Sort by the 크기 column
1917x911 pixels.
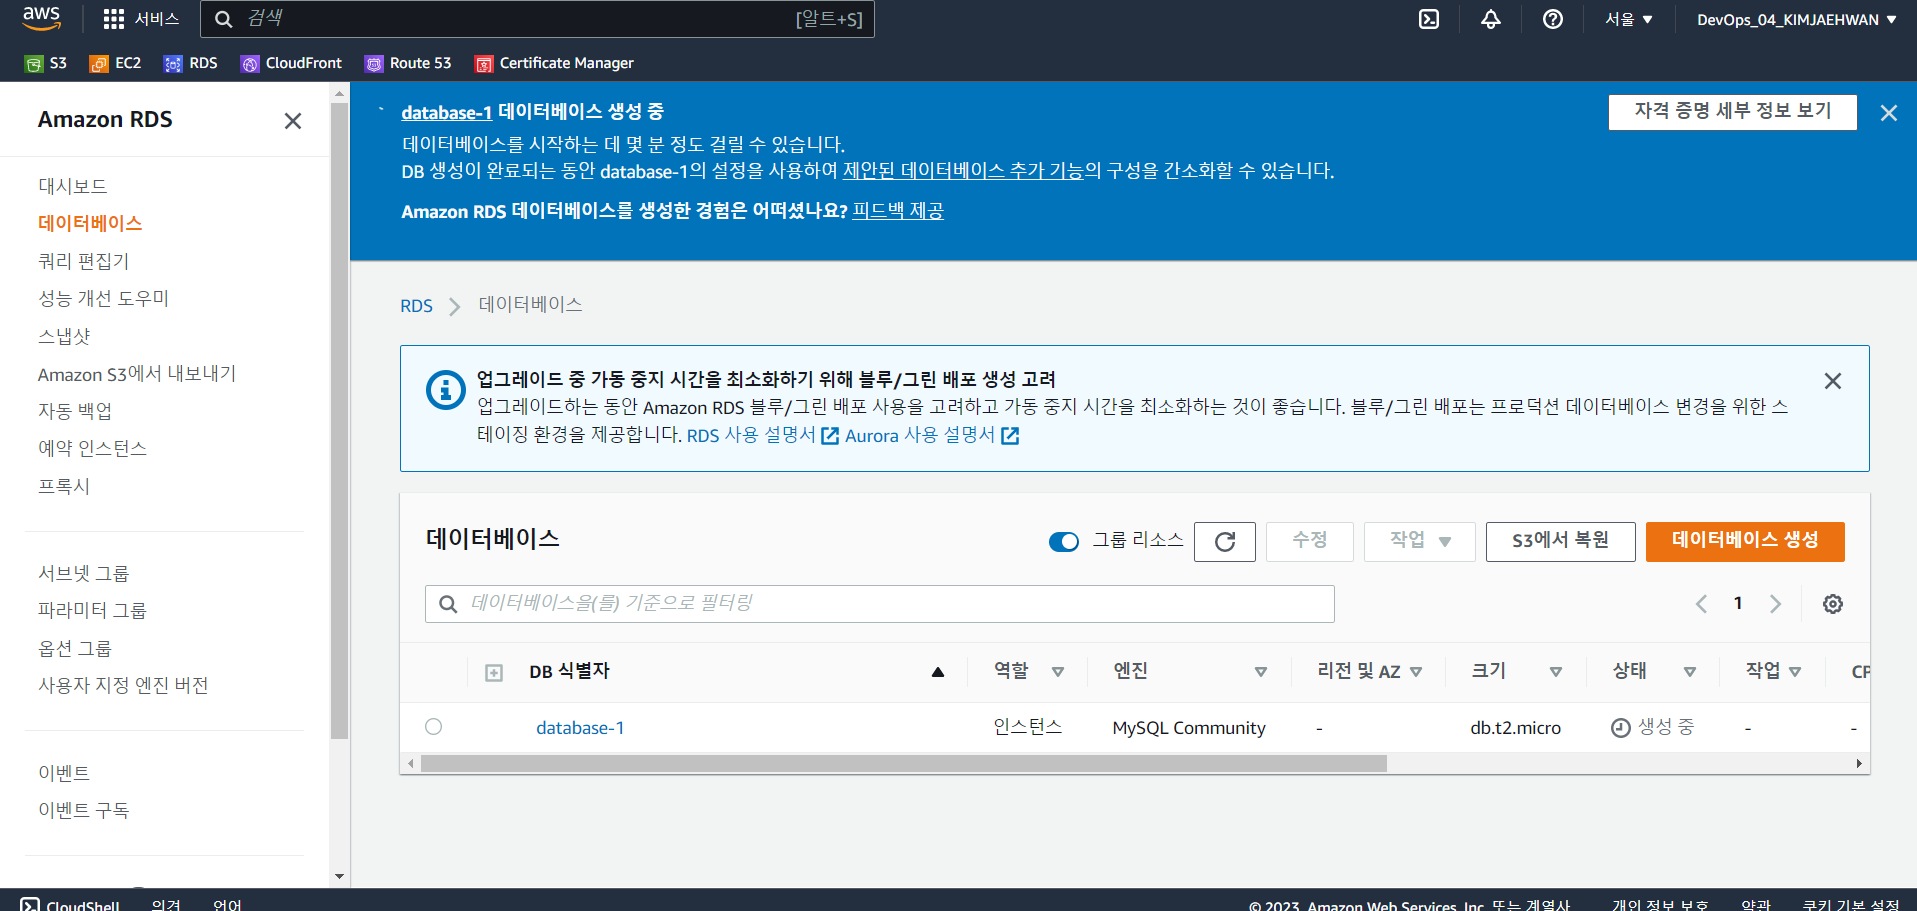coord(1556,672)
